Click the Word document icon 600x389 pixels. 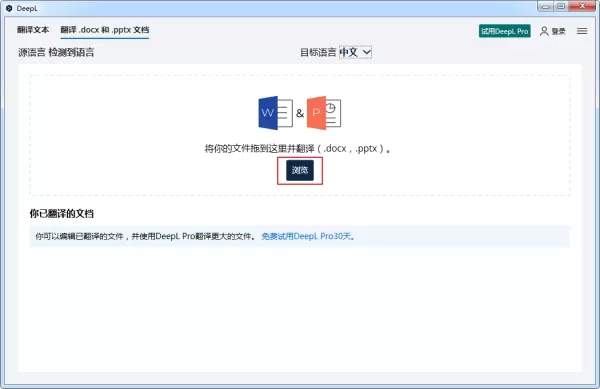point(276,113)
